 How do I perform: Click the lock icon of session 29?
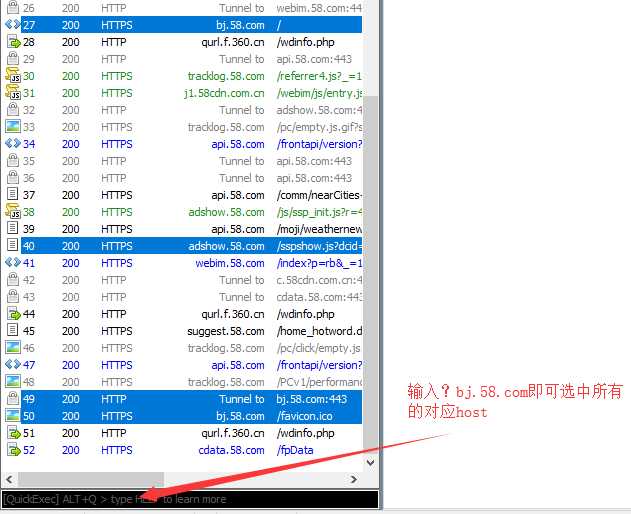tap(13, 58)
